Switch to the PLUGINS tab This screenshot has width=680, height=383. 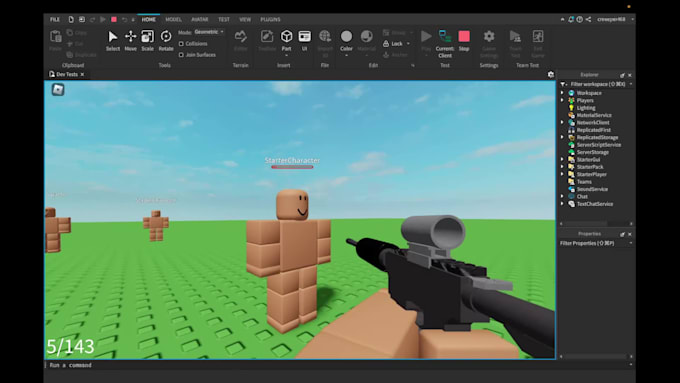[x=270, y=20]
